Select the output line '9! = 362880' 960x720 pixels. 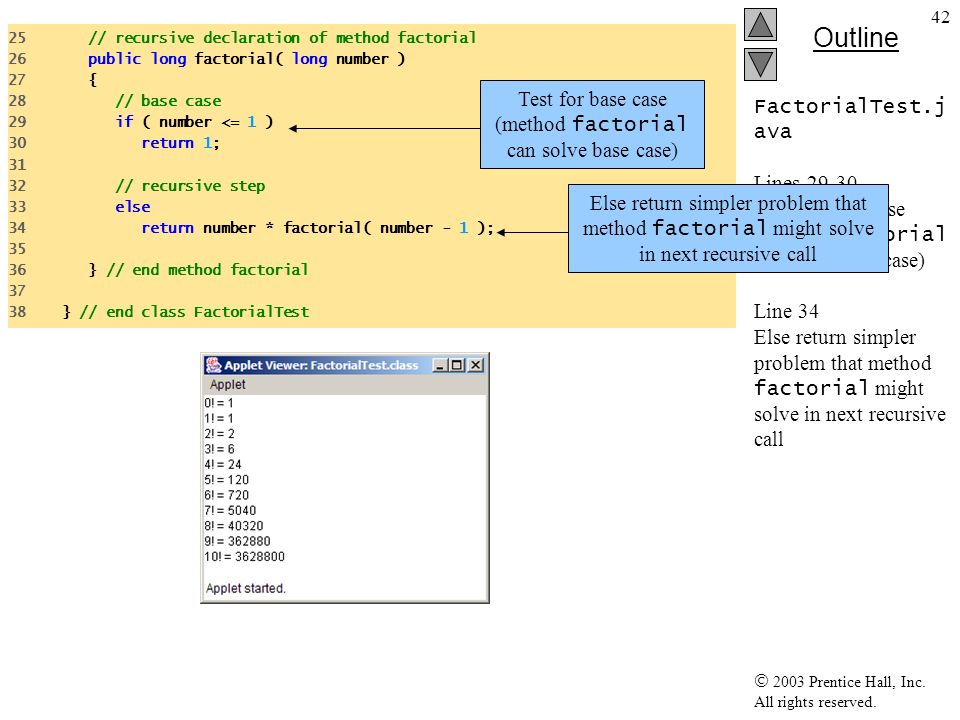pos(238,541)
